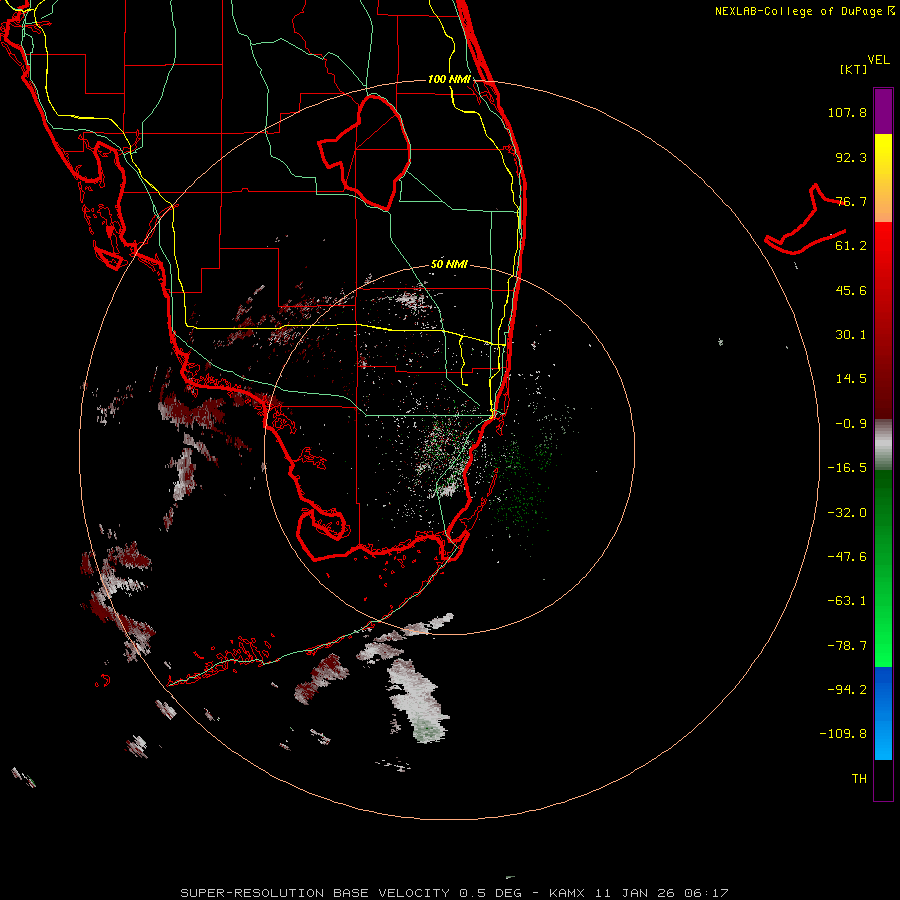900x900 pixels.
Task: Select the -32.0 velocity scale value
Action: click(847, 513)
